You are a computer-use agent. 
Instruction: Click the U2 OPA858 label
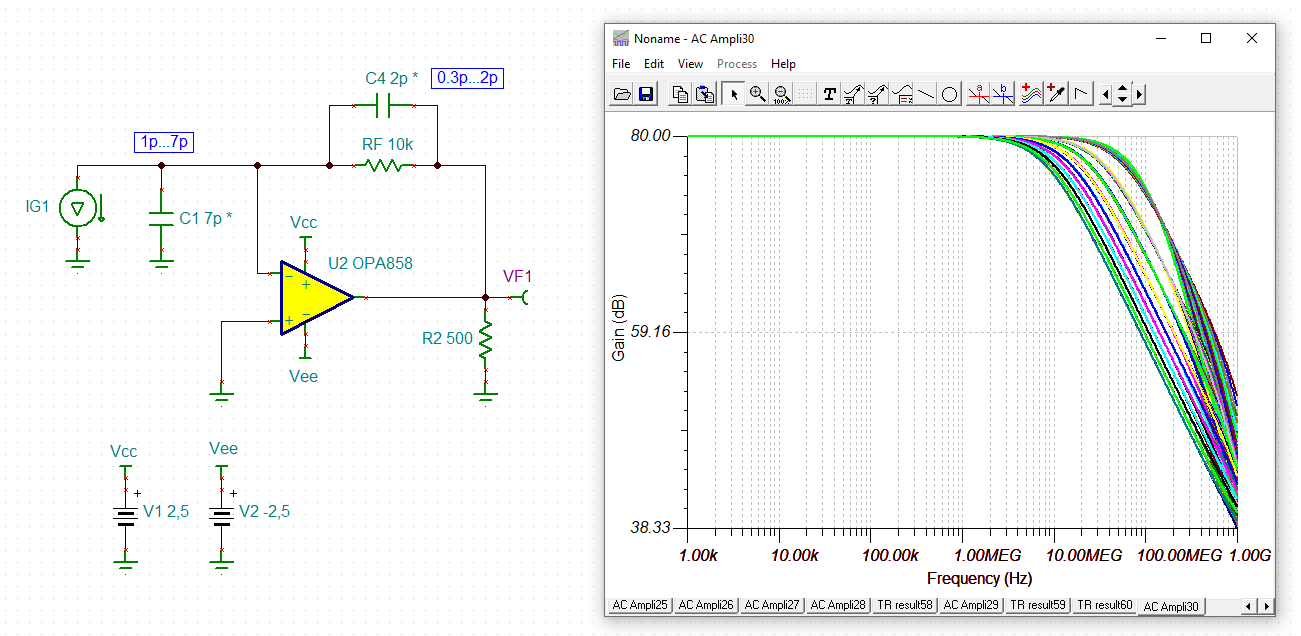[x=370, y=264]
